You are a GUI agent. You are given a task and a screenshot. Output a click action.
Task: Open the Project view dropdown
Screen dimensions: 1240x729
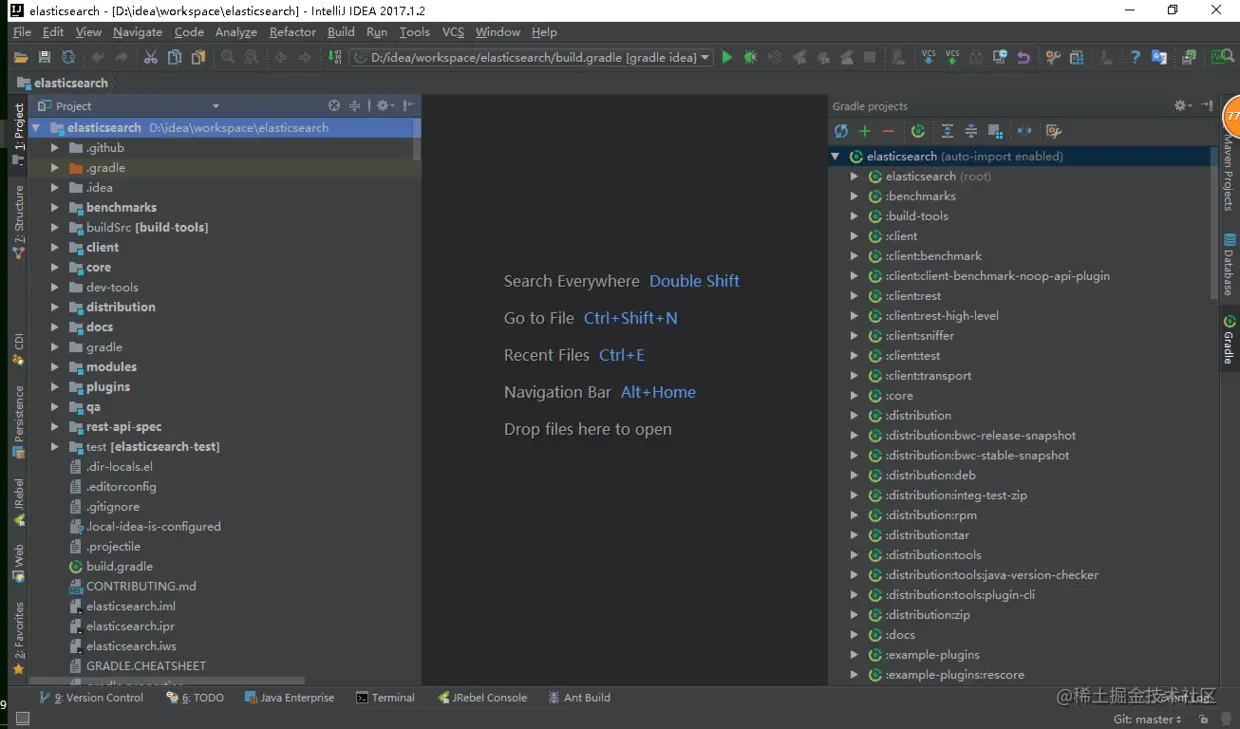tap(216, 106)
